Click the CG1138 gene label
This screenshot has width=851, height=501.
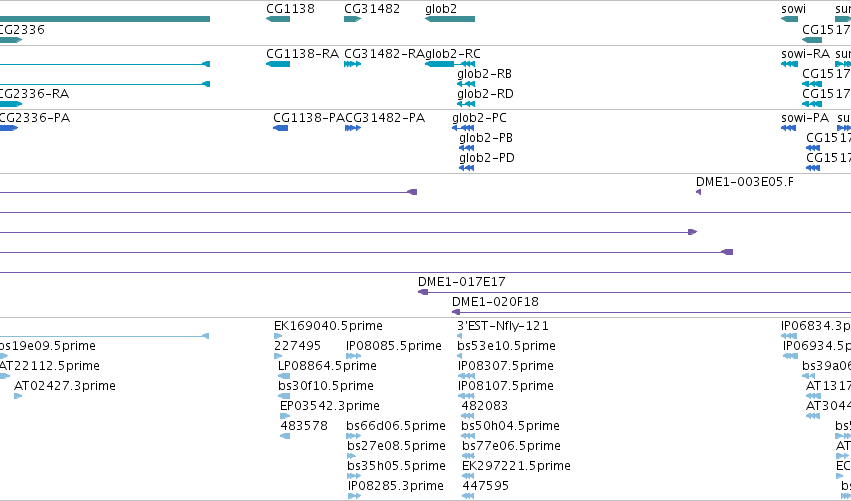pos(290,9)
